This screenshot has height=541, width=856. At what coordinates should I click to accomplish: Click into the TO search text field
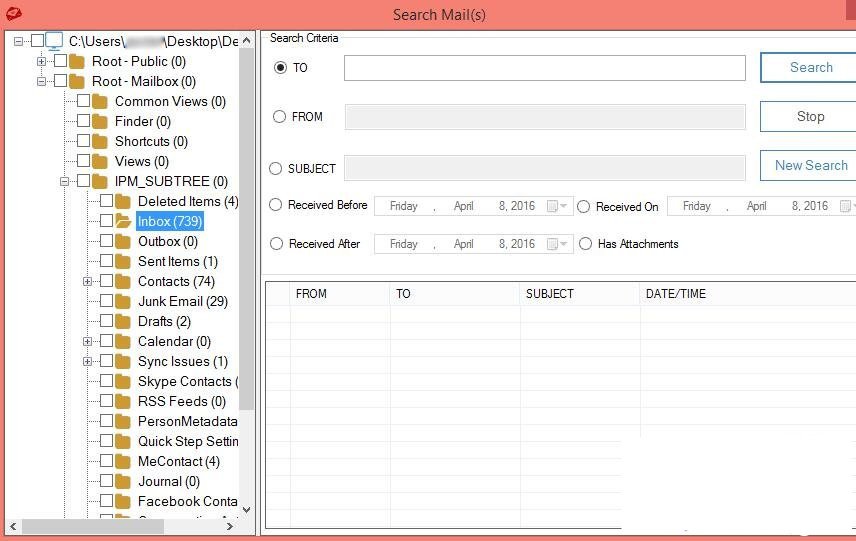(544, 68)
